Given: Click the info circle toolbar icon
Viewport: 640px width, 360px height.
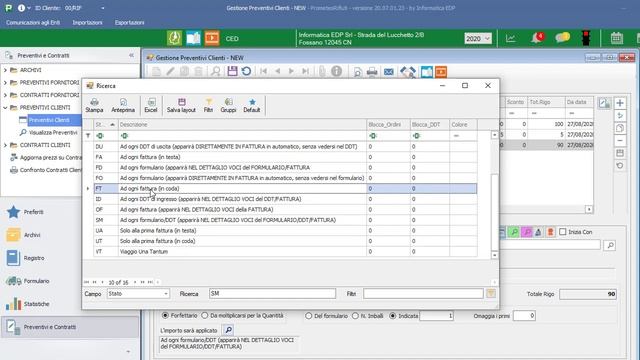Looking at the screenshot, I should coord(336,71).
